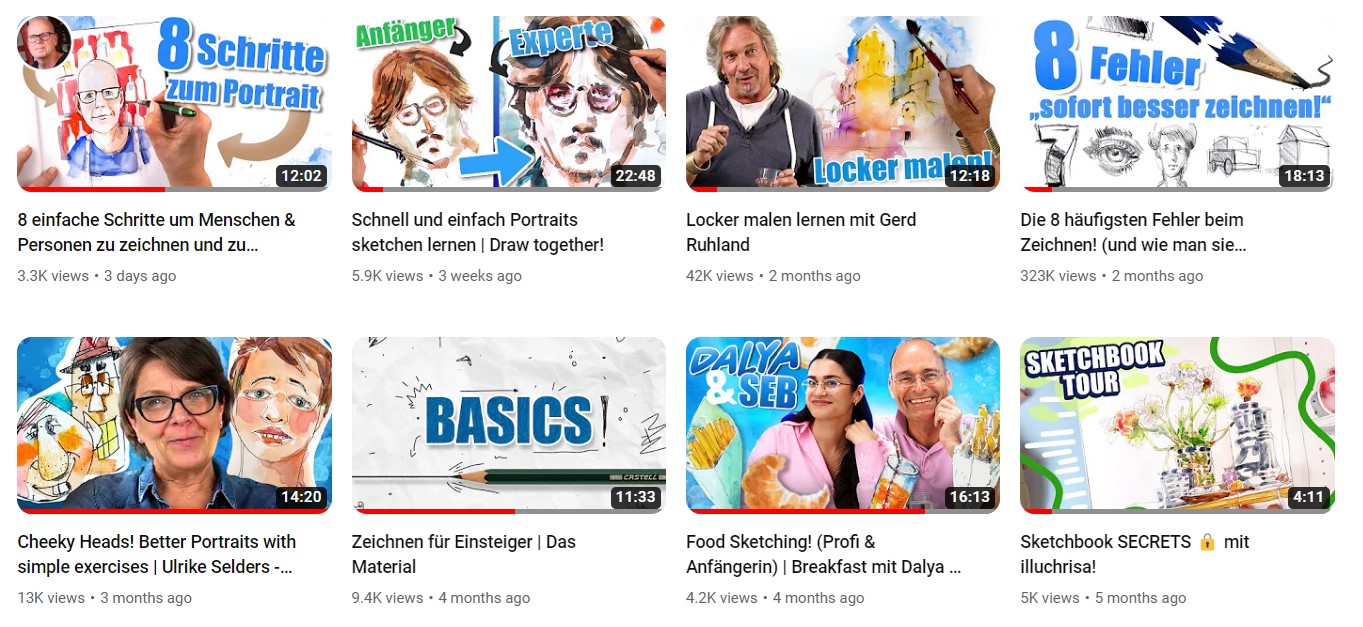Open the 'Anfänger Experte' portrait sketch thumbnail
The height and width of the screenshot is (627, 1363).
tap(508, 103)
